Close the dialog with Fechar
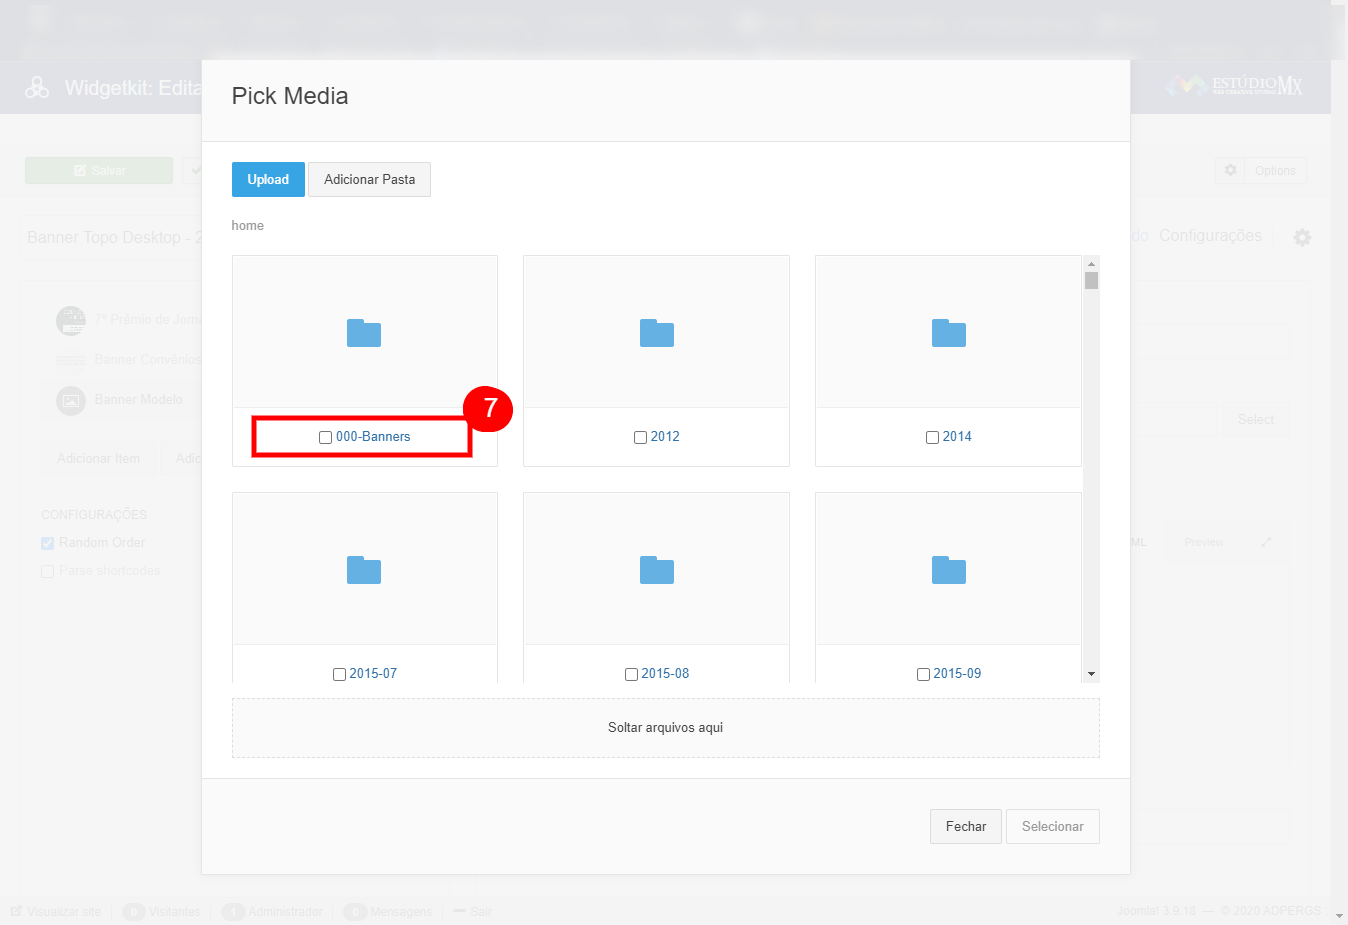The height and width of the screenshot is (925, 1348). (965, 827)
